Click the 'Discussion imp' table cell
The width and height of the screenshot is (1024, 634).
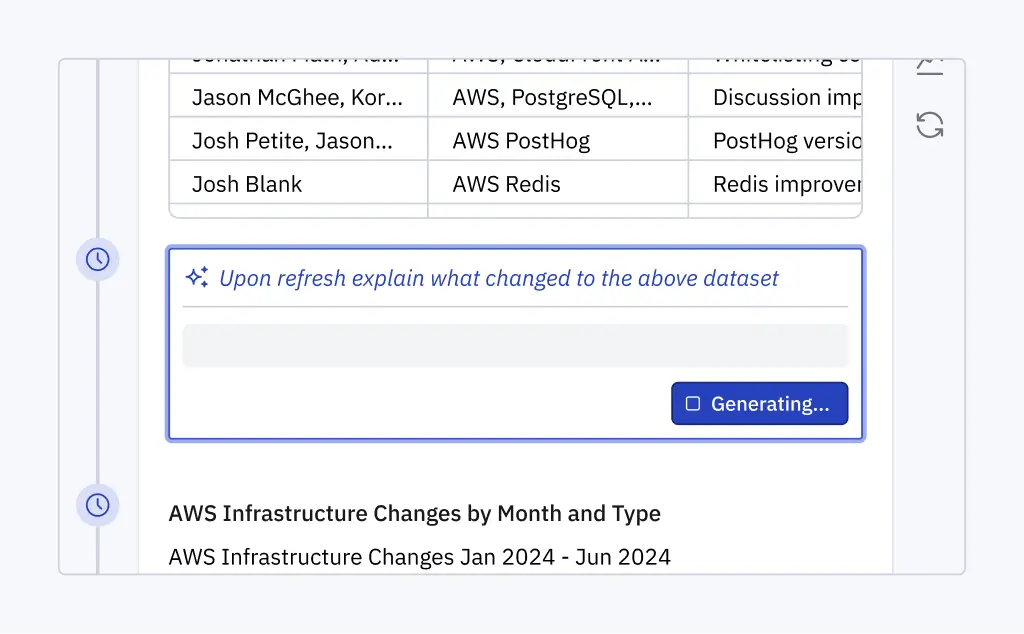775,98
